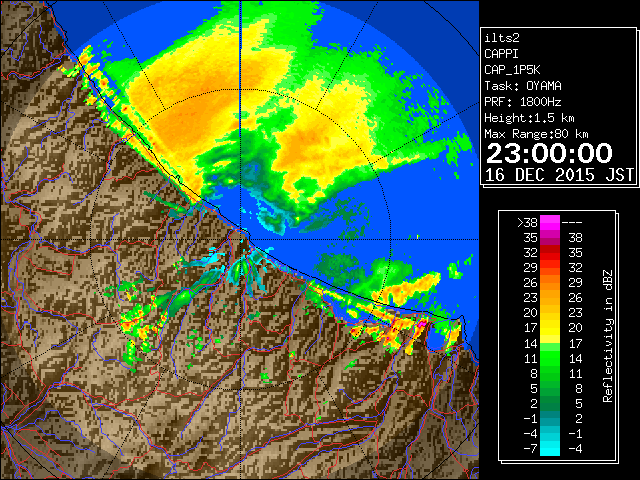
Task: Click the '---' label beside the magenta swatch
Action: 572,222
